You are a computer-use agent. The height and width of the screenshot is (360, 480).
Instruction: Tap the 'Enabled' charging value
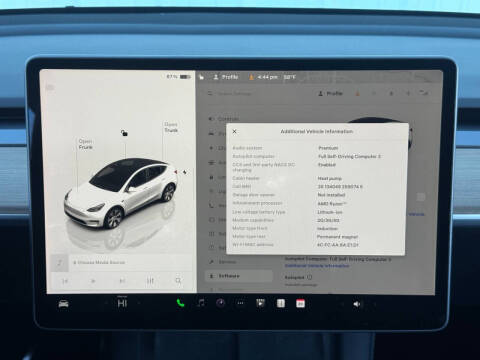point(327,165)
